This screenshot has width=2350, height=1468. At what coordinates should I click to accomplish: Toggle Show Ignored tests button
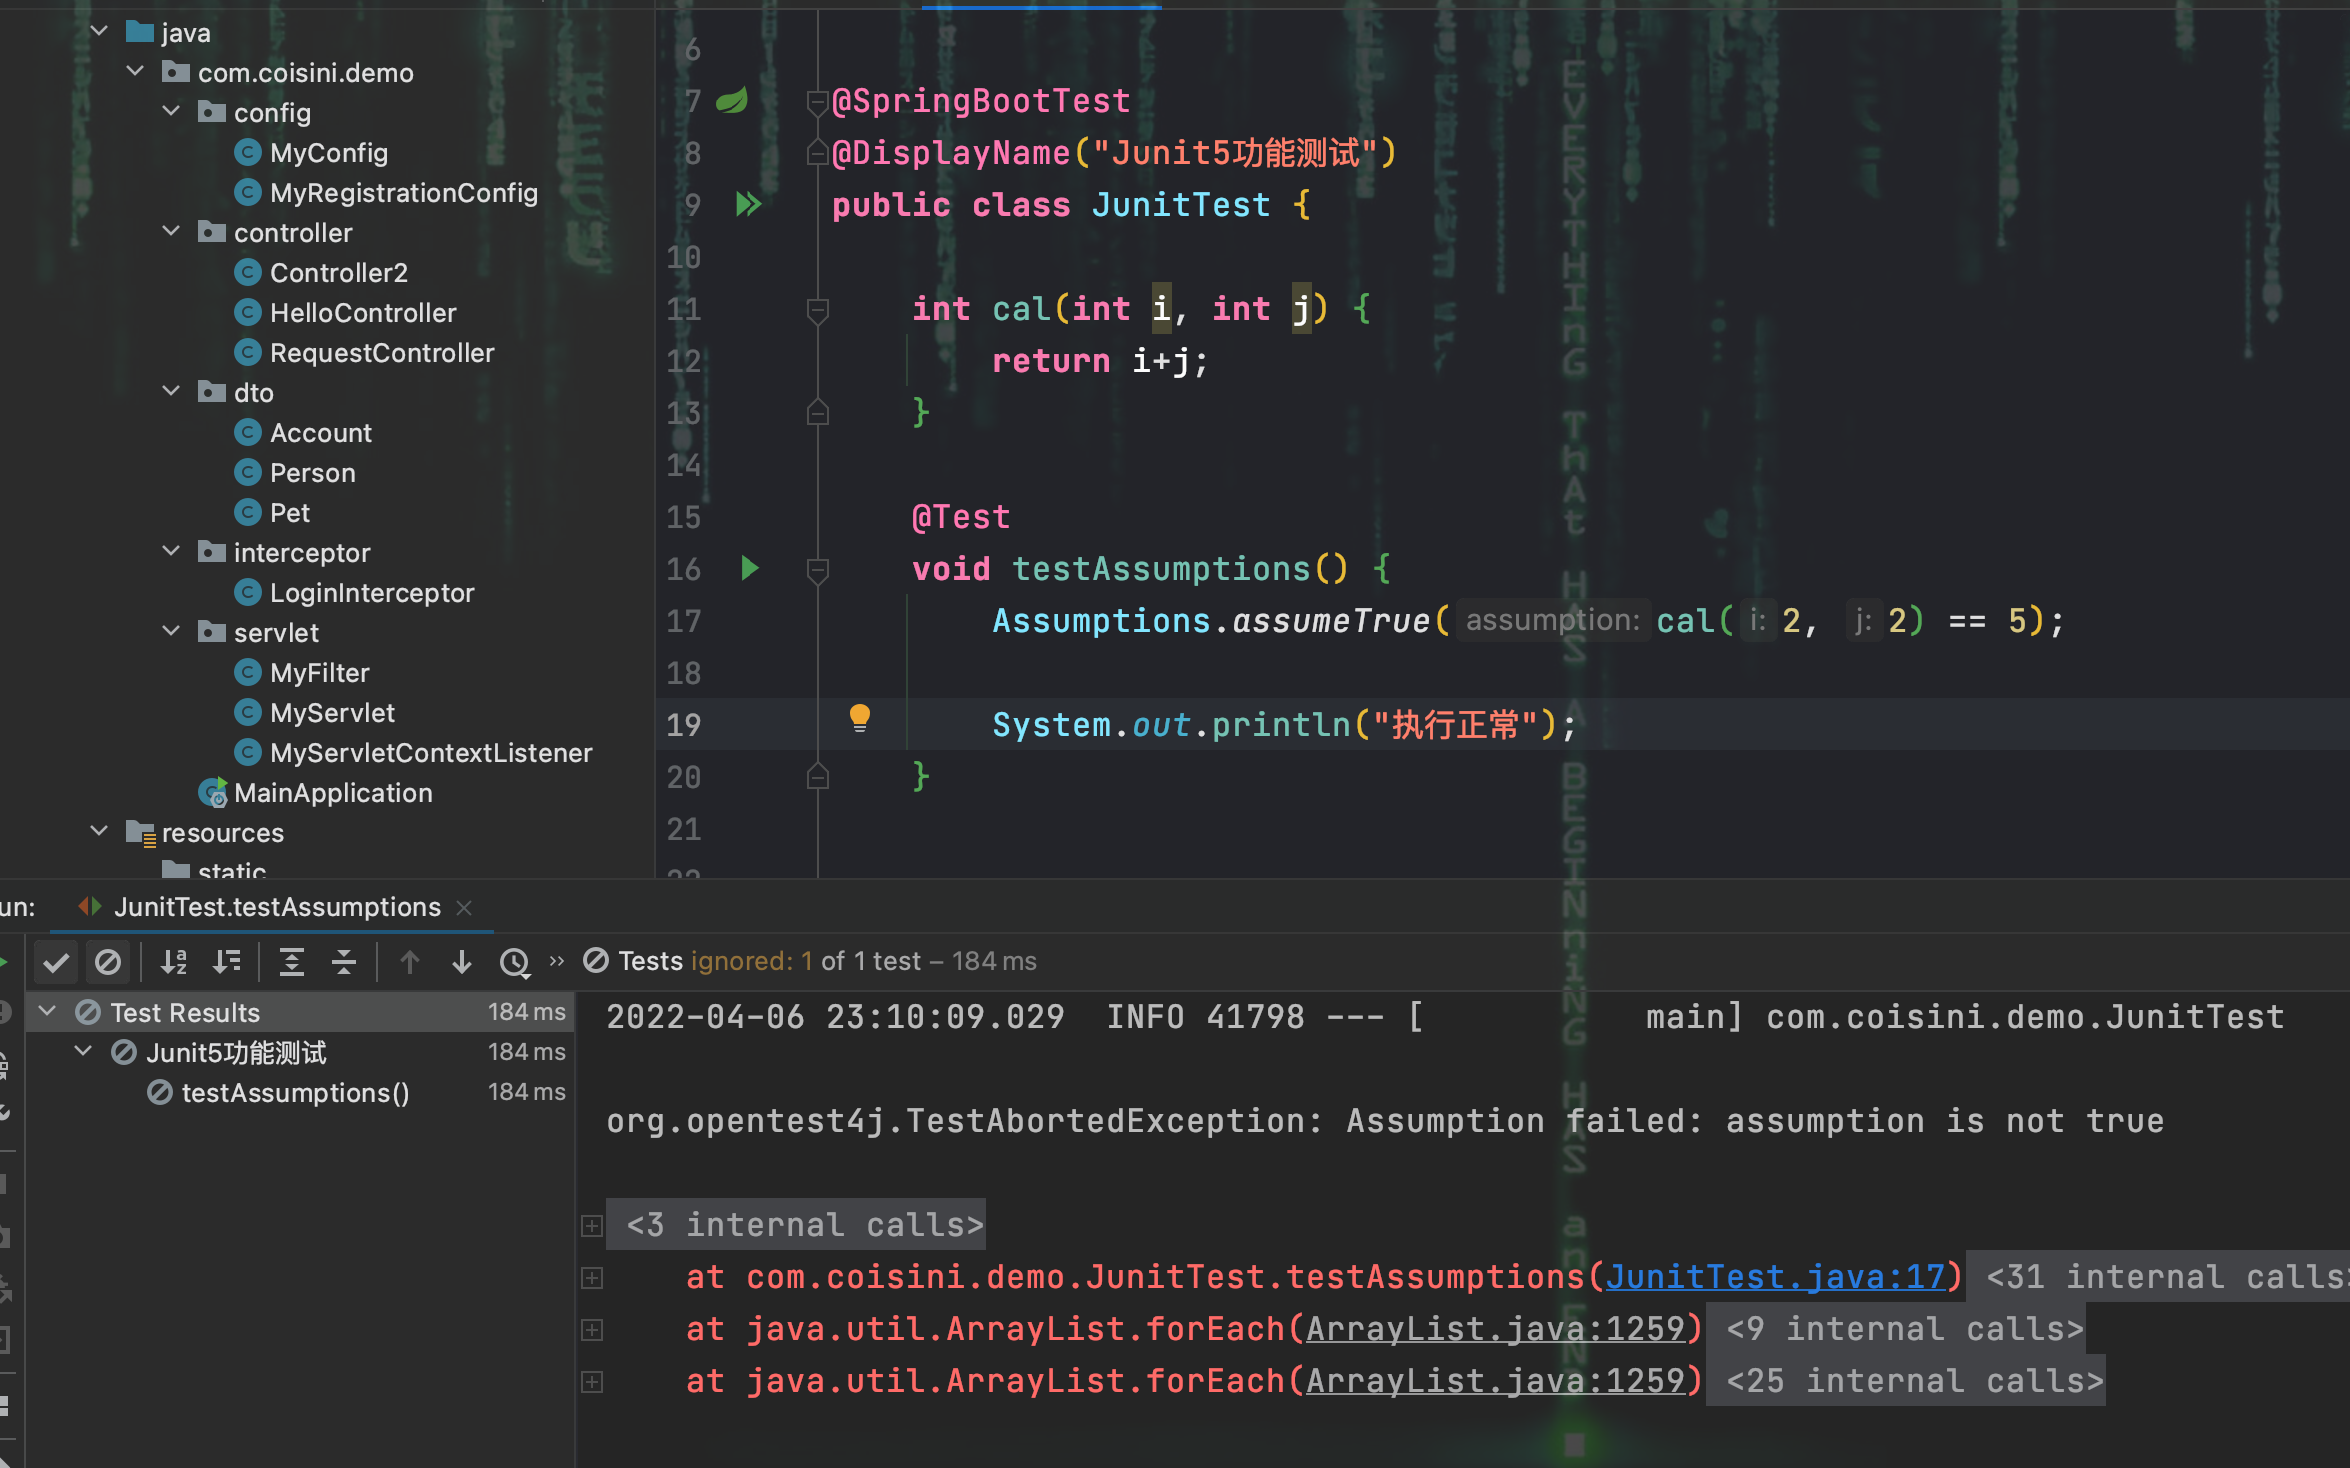(108, 962)
